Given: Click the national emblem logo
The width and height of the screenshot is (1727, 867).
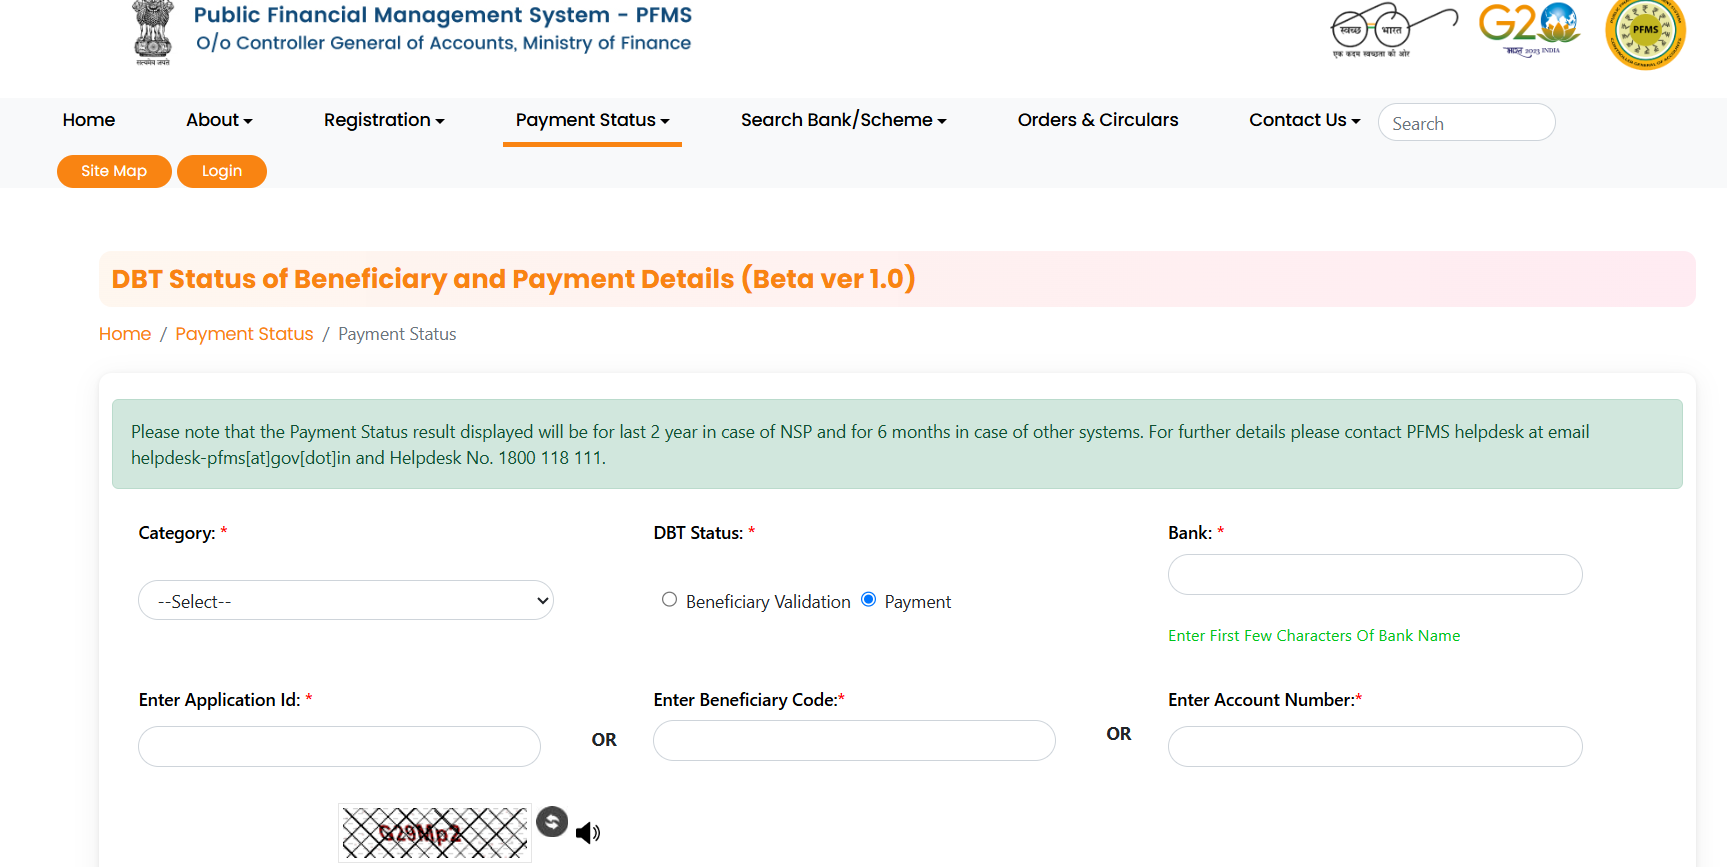Looking at the screenshot, I should tap(152, 32).
